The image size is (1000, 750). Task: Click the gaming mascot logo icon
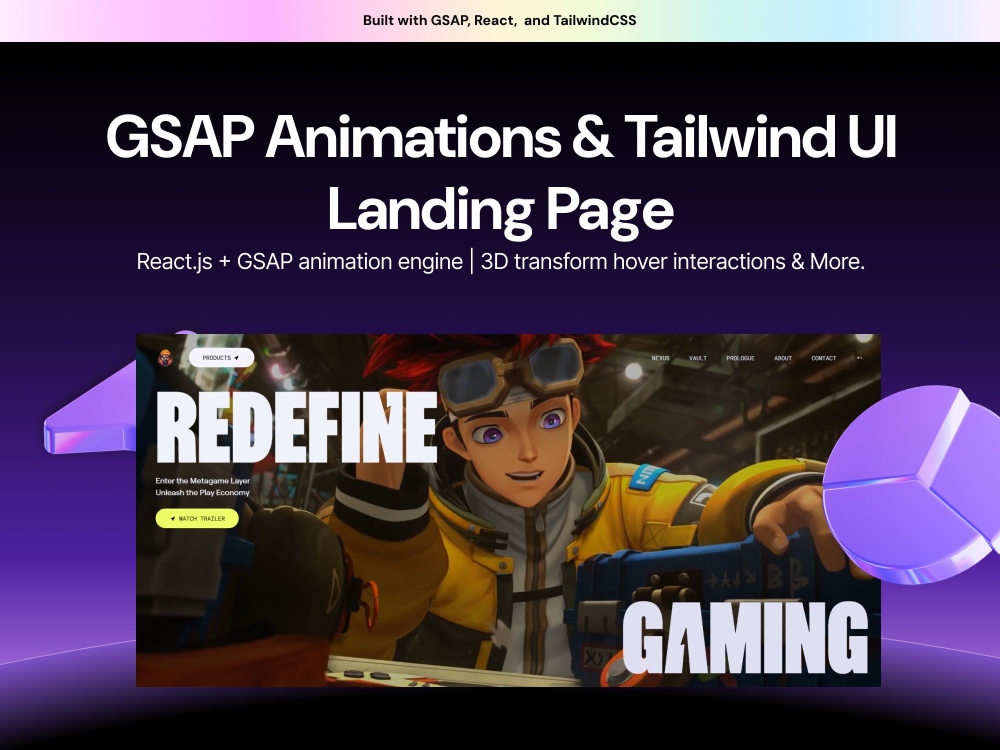tap(165, 358)
